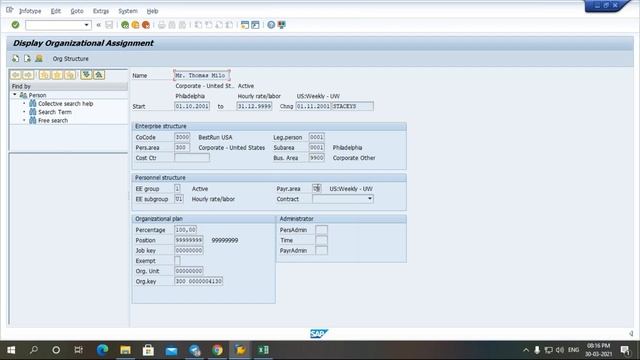Click the EE group field
This screenshot has width=640, height=360.
[x=177, y=189]
